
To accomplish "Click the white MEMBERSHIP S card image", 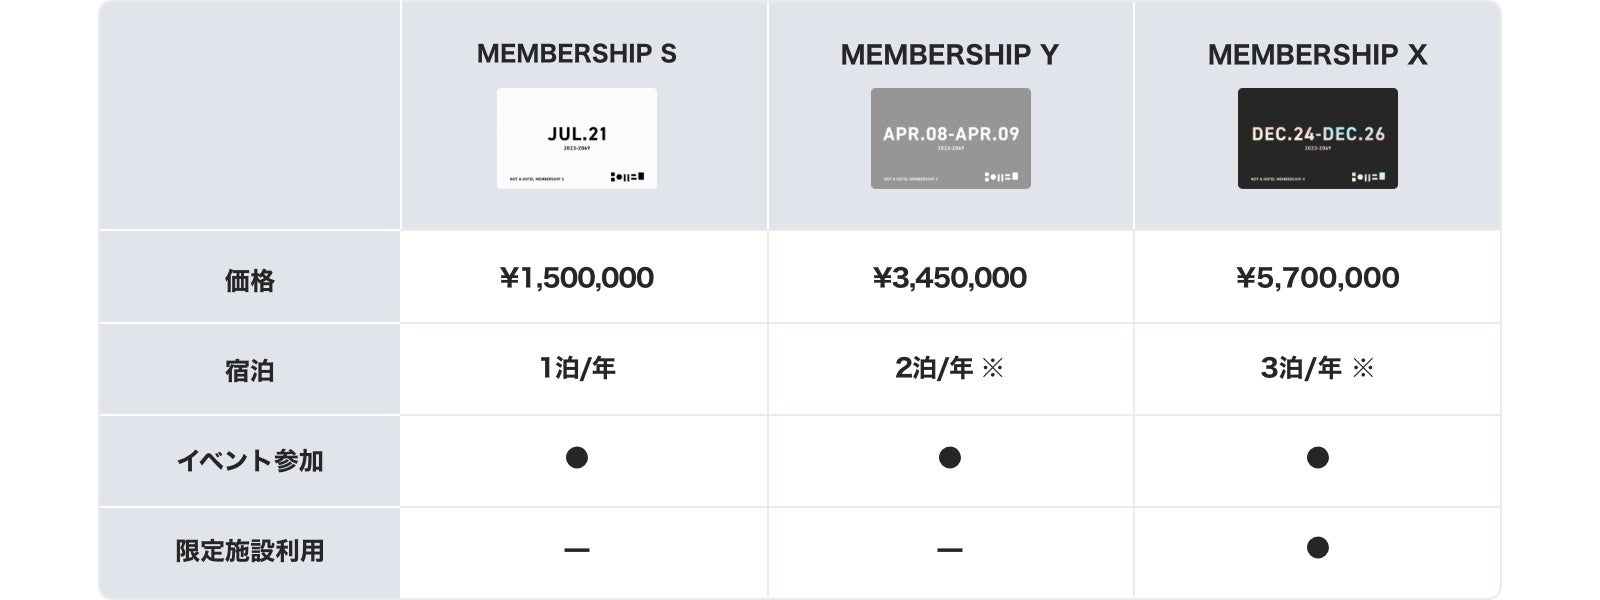I will [577, 138].
